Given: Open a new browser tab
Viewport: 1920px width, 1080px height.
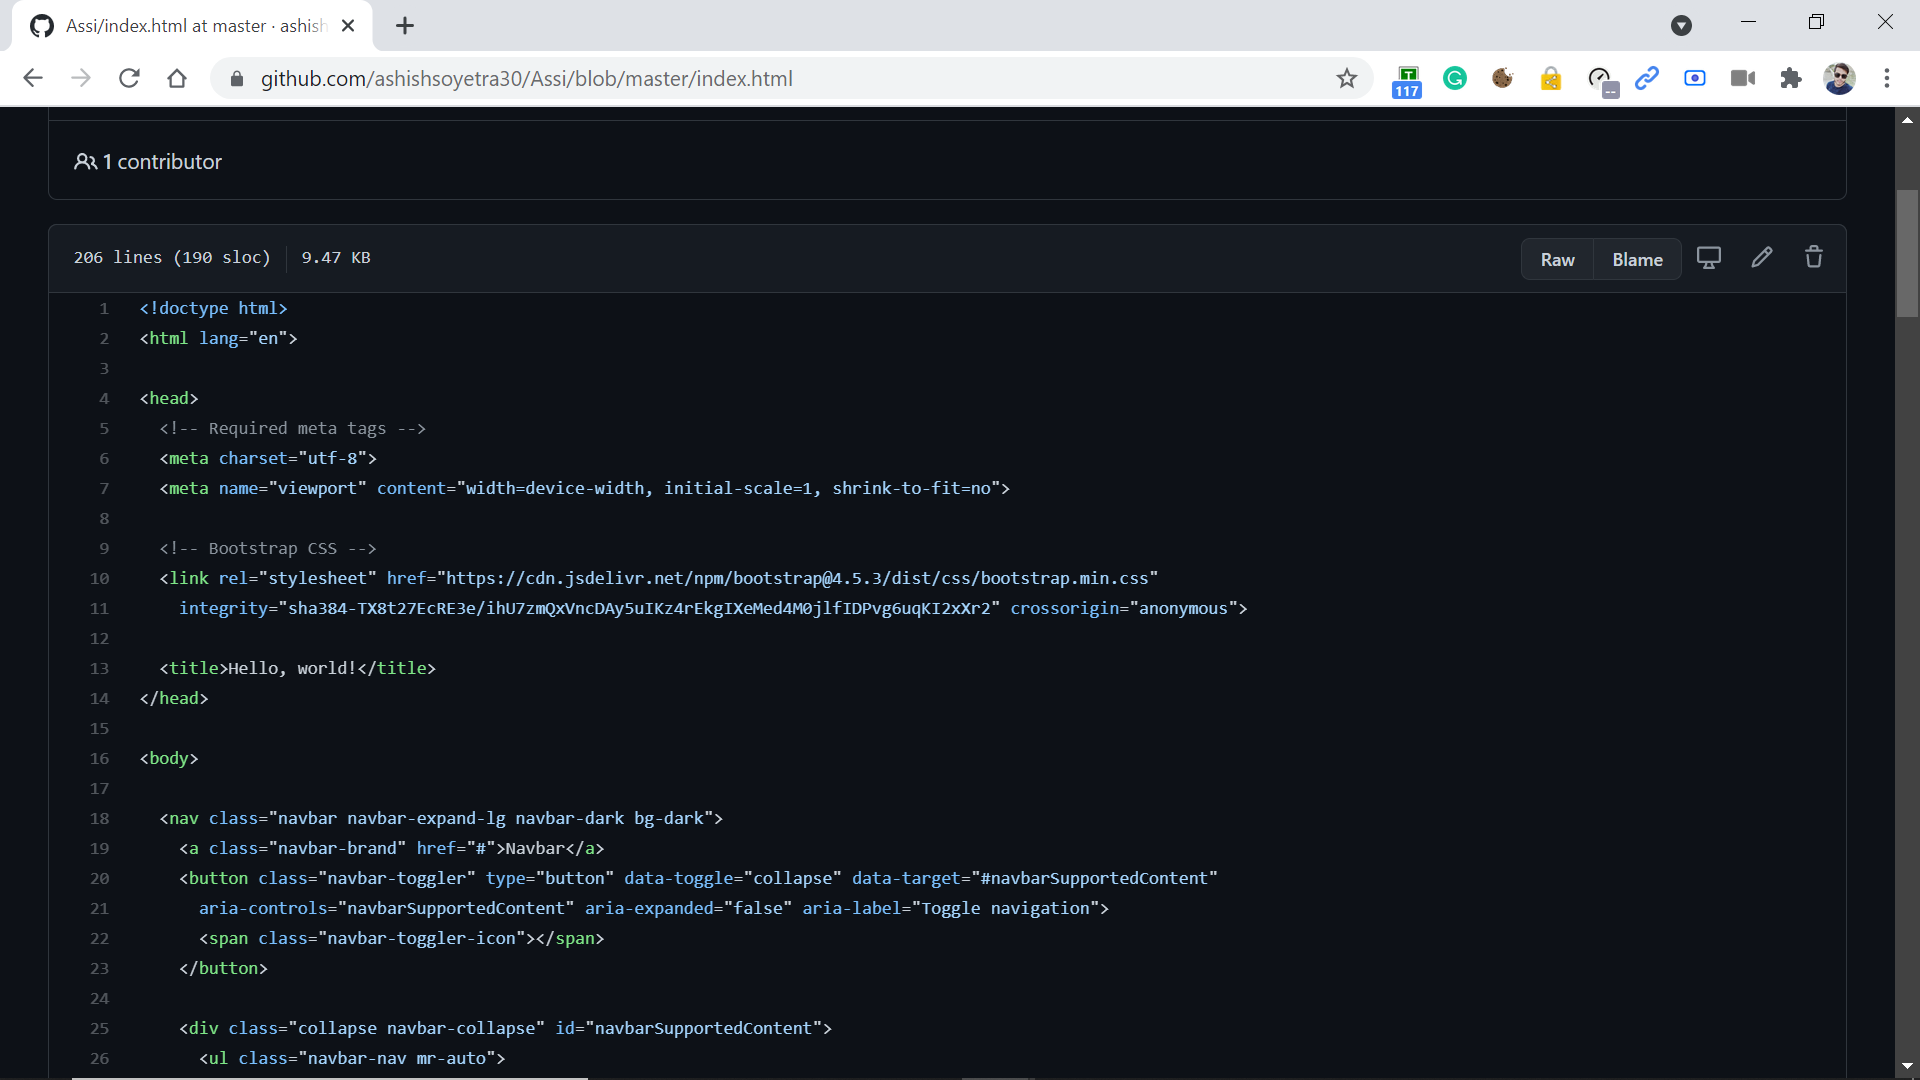Looking at the screenshot, I should pos(405,26).
